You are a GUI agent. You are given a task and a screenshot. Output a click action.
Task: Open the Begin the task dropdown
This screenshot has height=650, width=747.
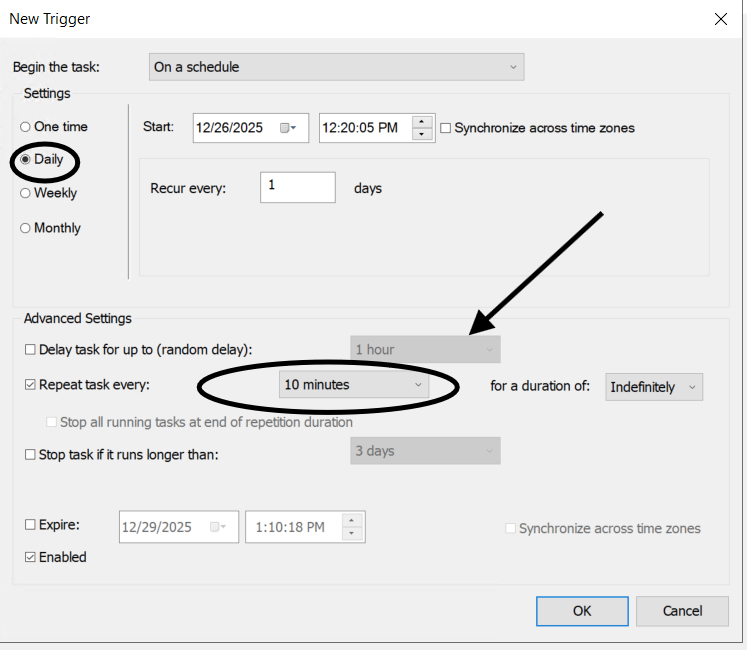[x=336, y=67]
